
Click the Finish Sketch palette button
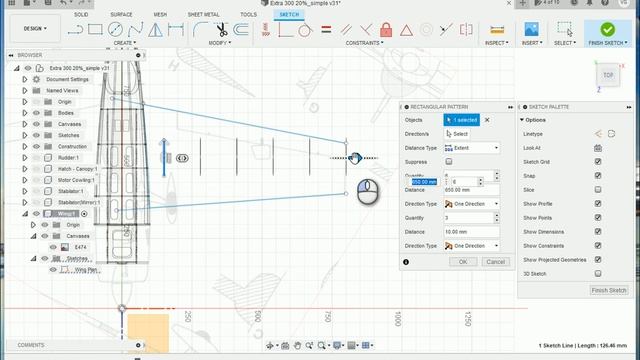click(x=609, y=290)
